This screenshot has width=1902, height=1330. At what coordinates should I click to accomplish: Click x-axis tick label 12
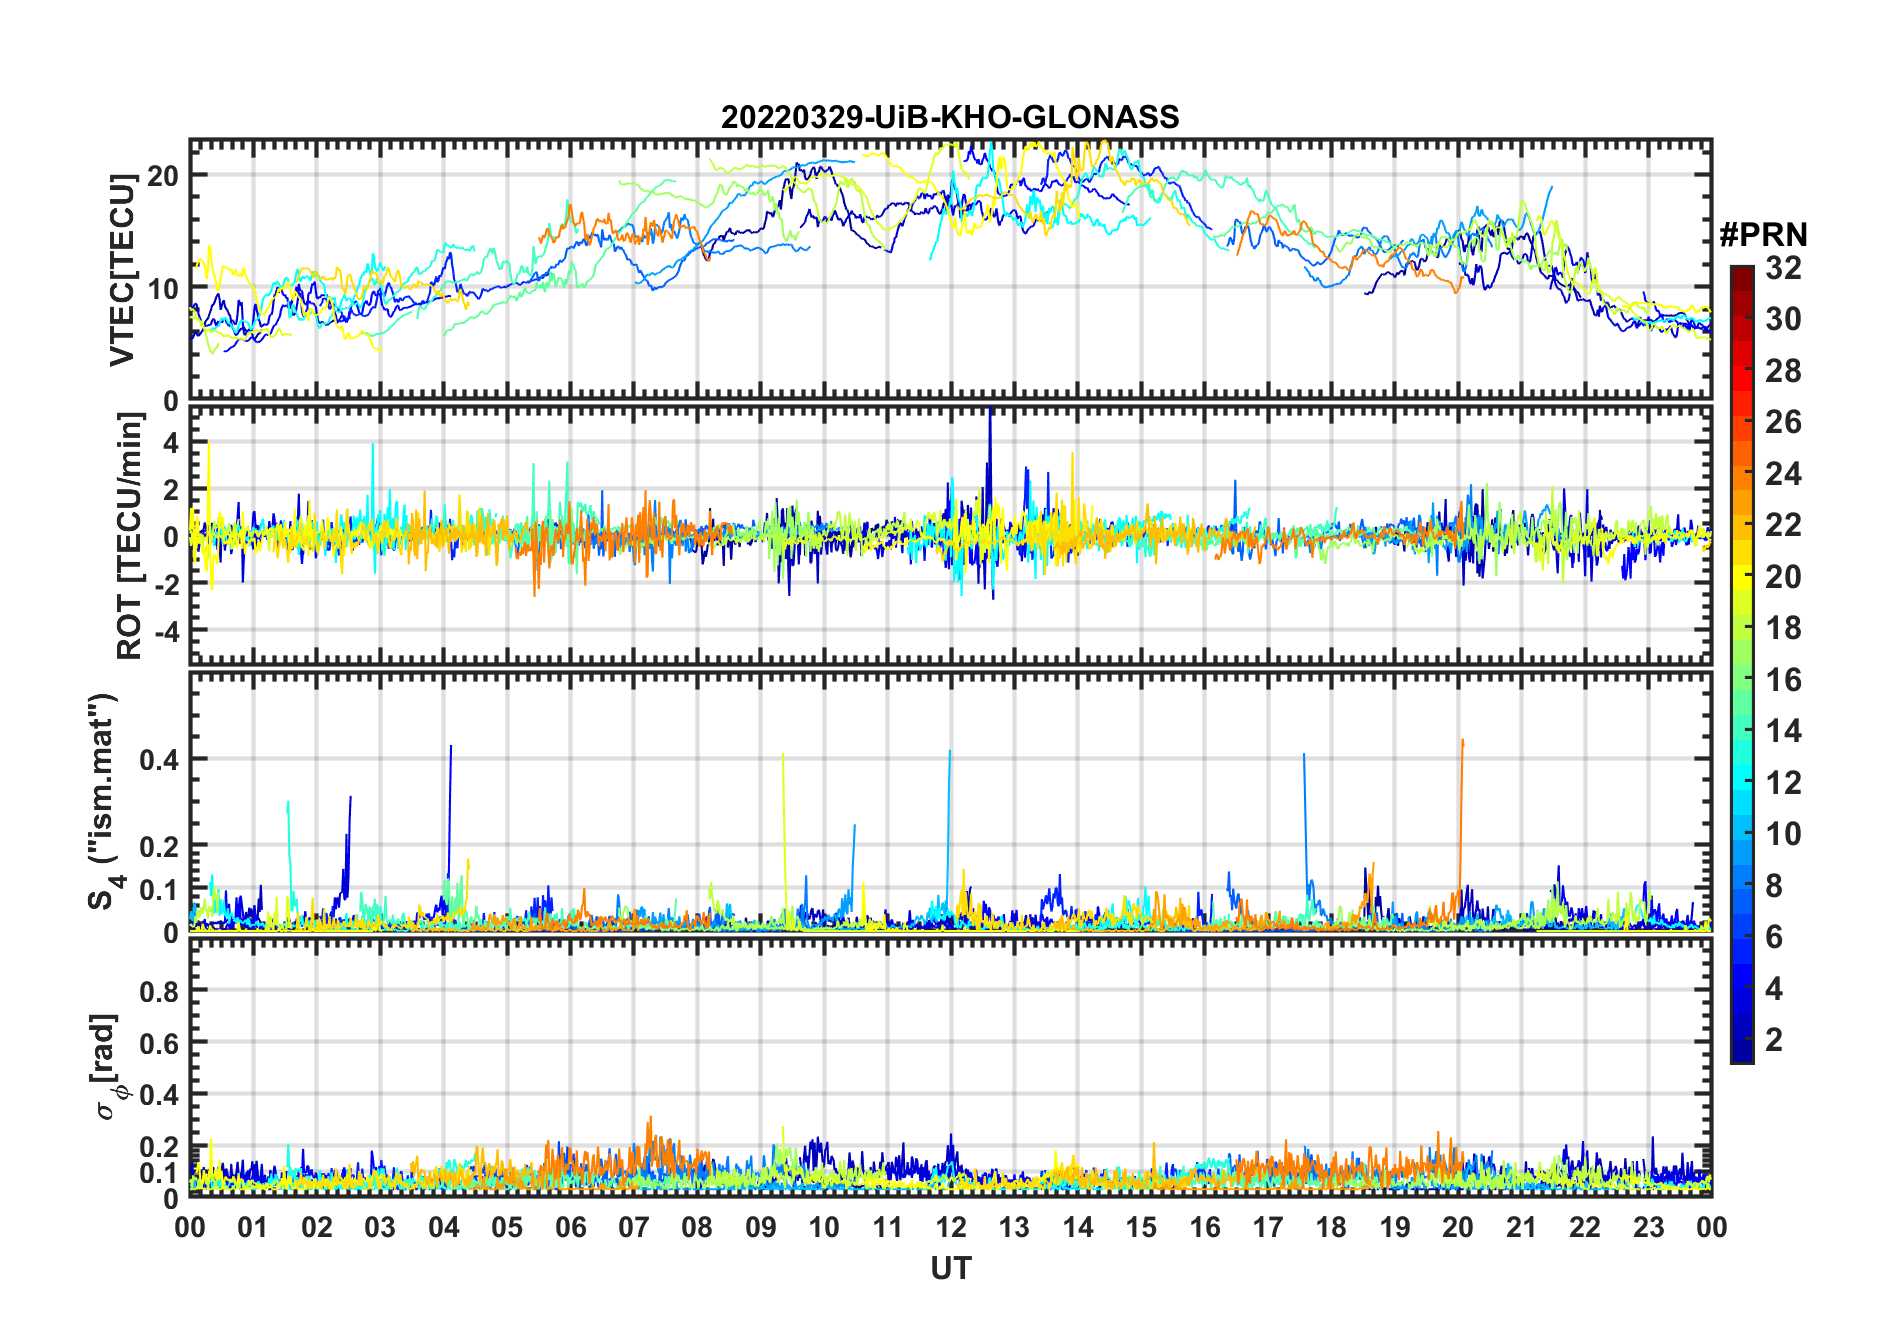[950, 1227]
